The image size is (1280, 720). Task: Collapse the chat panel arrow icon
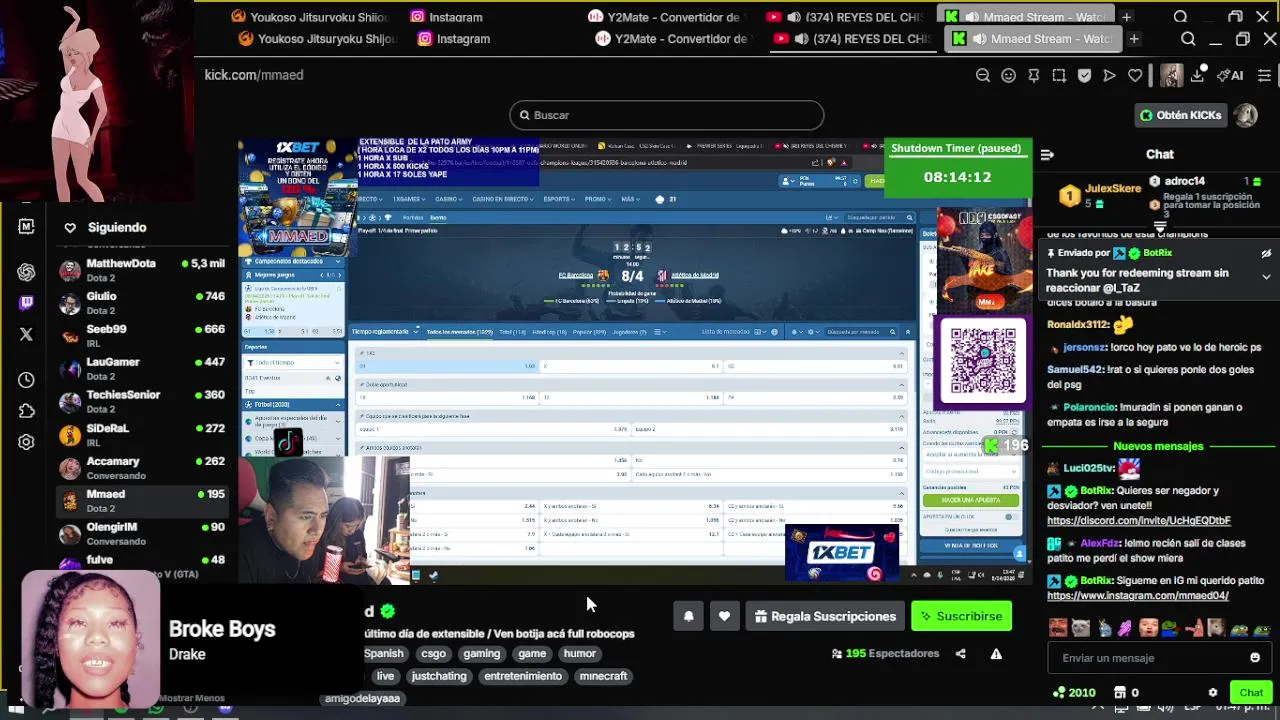pyautogui.click(x=1047, y=154)
